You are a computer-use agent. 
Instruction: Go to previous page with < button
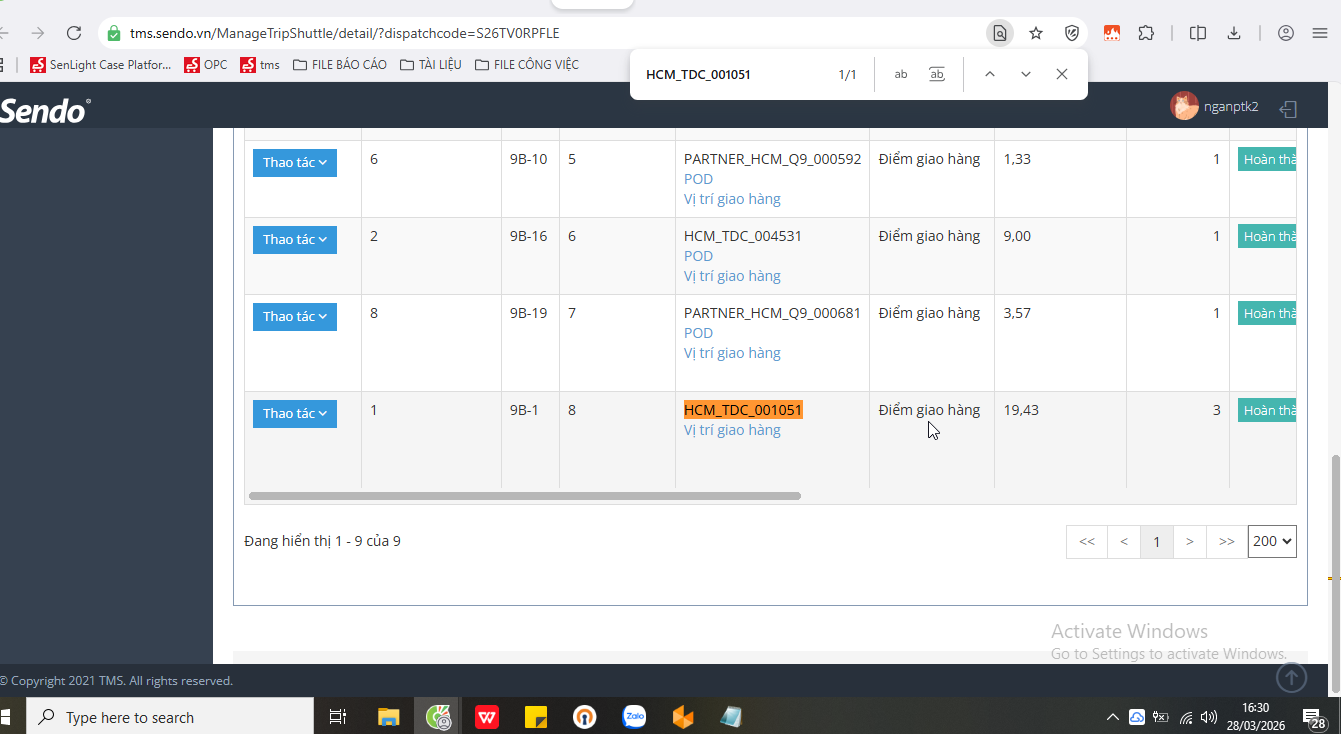[1124, 542]
